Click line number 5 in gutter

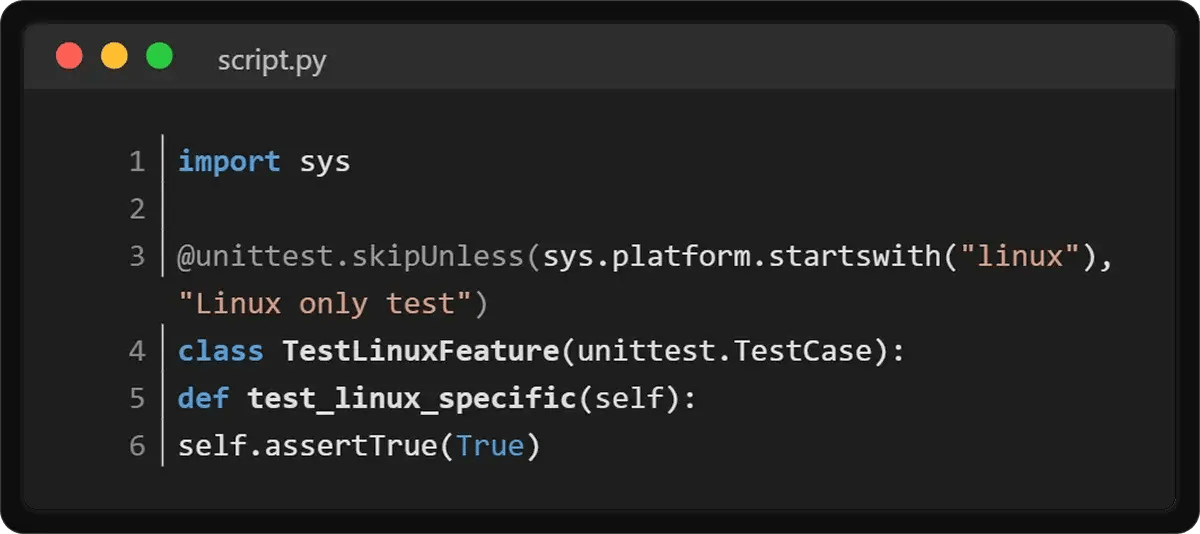tap(137, 399)
